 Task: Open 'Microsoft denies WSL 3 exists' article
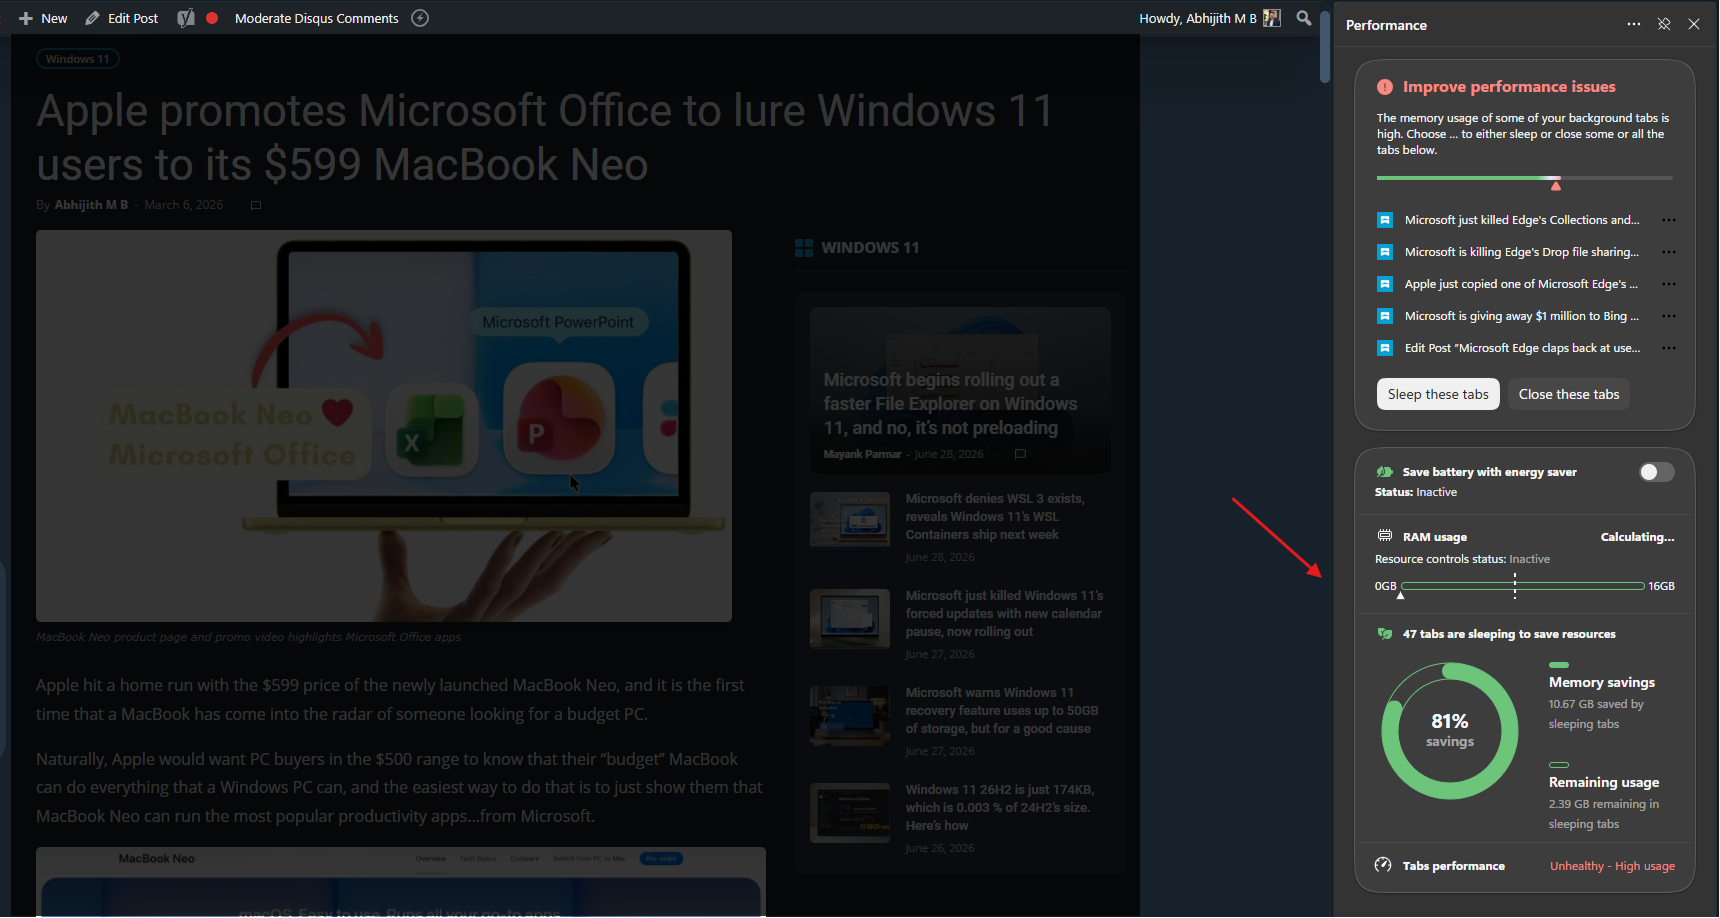tap(995, 517)
